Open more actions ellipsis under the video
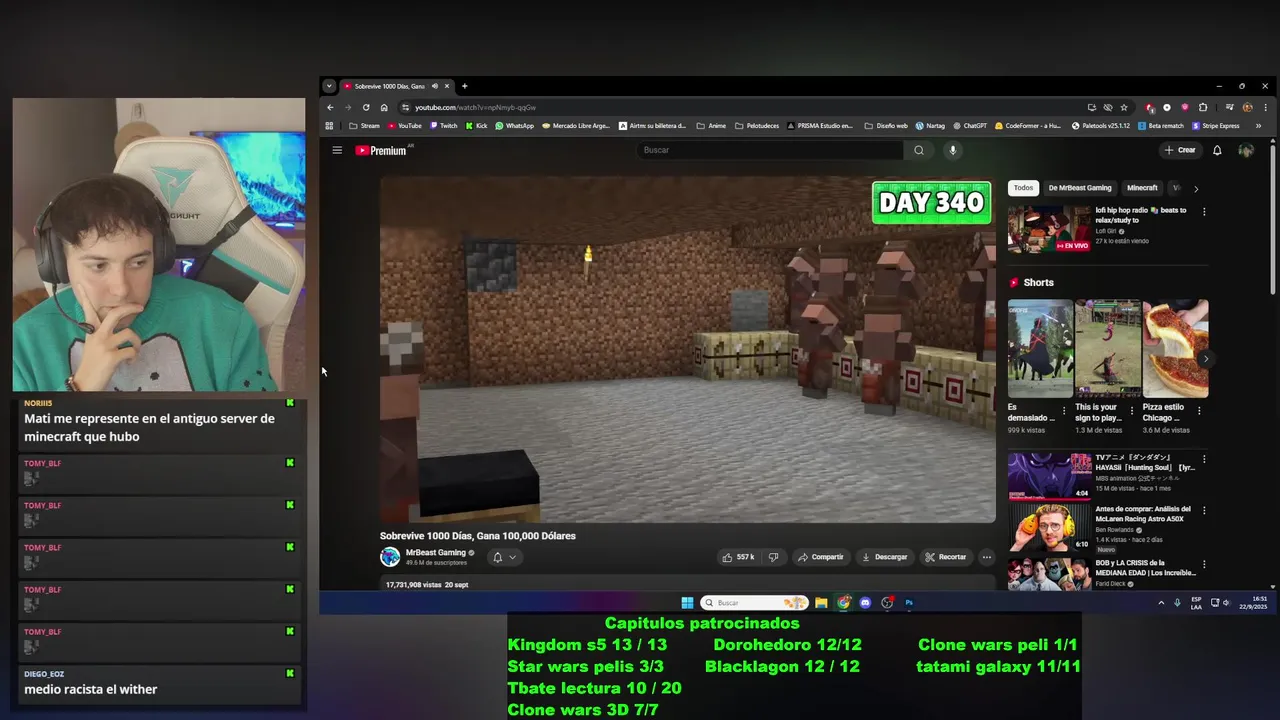1280x720 pixels. tap(986, 557)
